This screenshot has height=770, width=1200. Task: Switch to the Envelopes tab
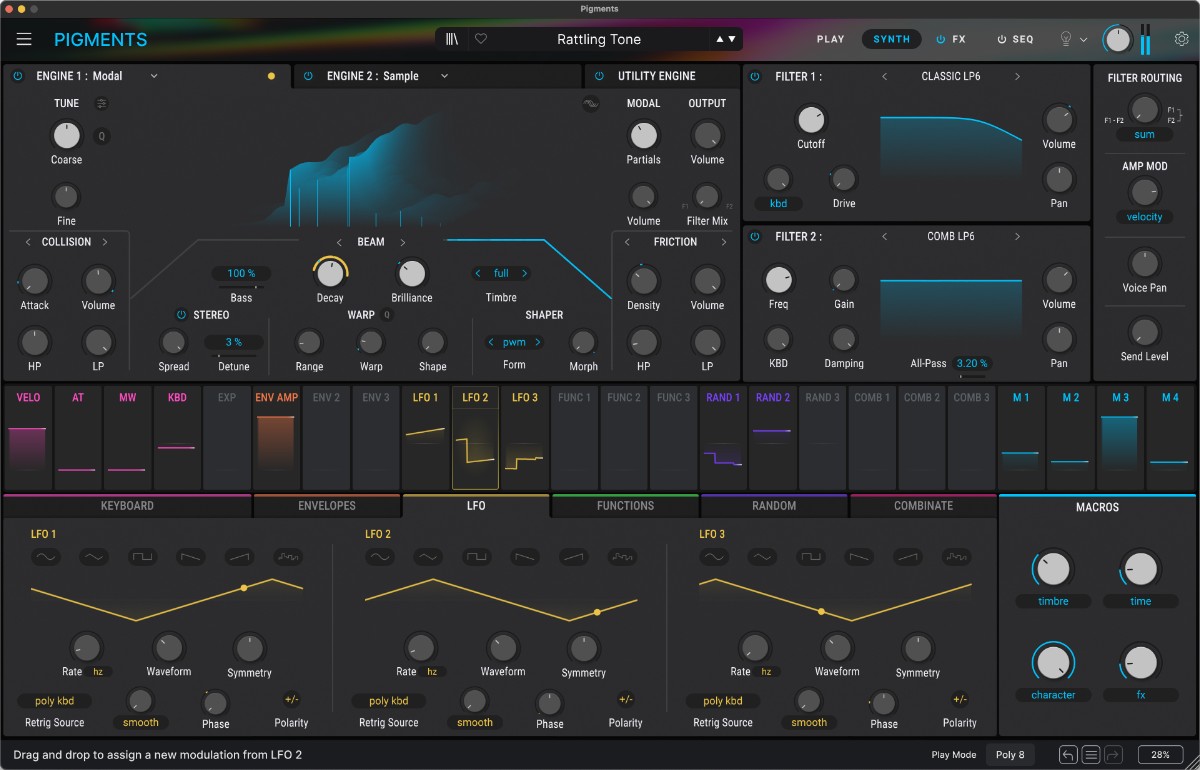coord(327,506)
